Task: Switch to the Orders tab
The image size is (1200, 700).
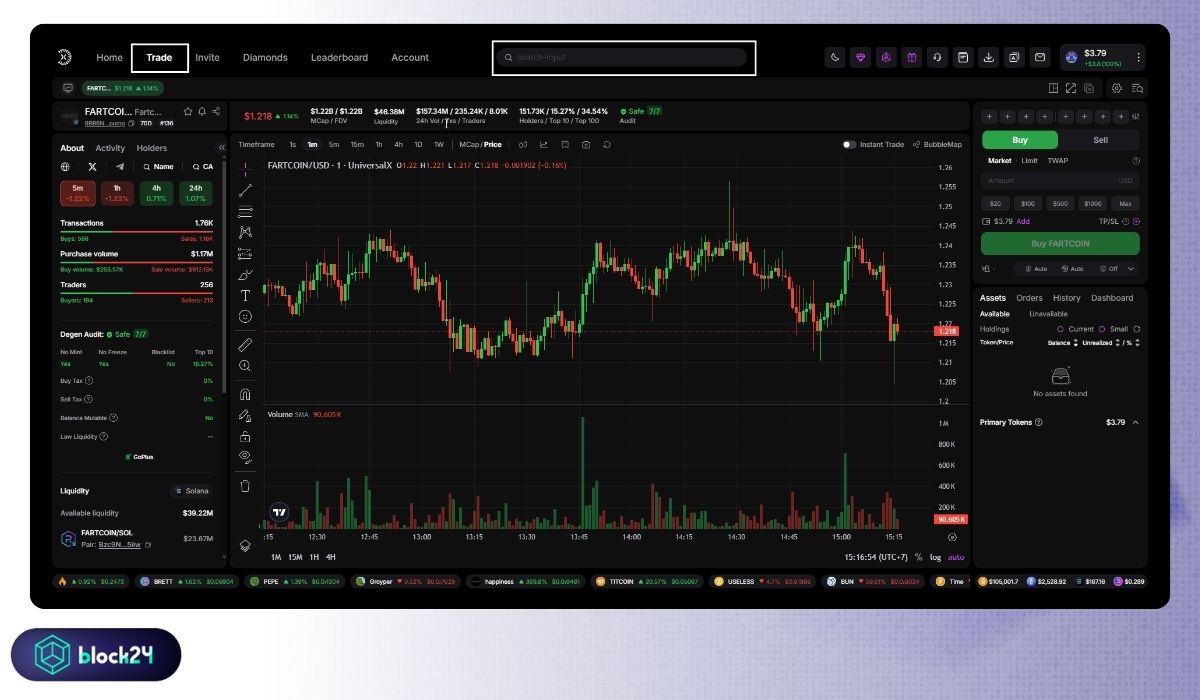Action: coord(1029,298)
